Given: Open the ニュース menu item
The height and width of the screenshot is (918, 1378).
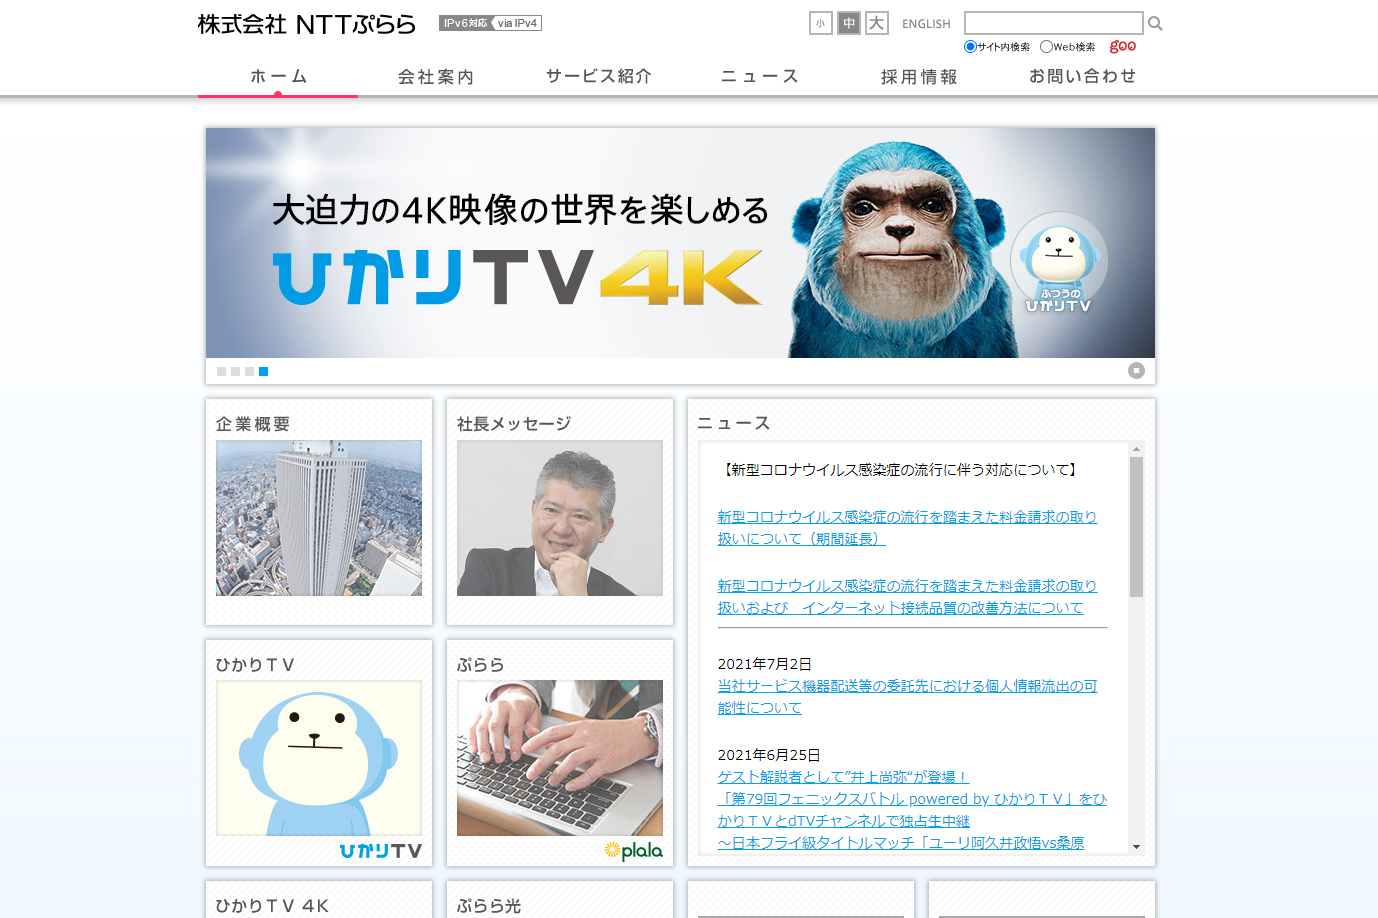Looking at the screenshot, I should pyautogui.click(x=760, y=76).
